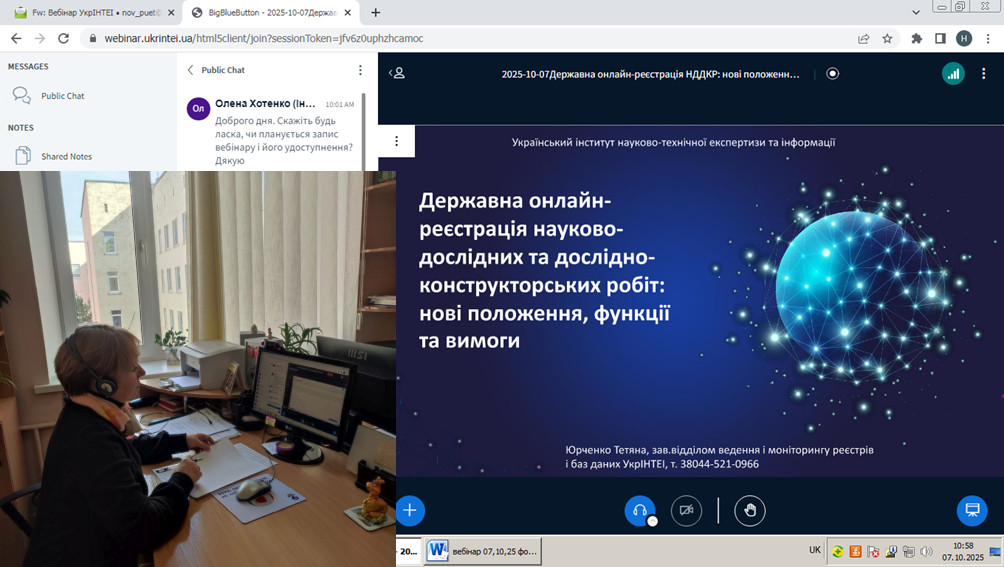Toggle the users list panel icon
1004x567 pixels.
tap(398, 73)
